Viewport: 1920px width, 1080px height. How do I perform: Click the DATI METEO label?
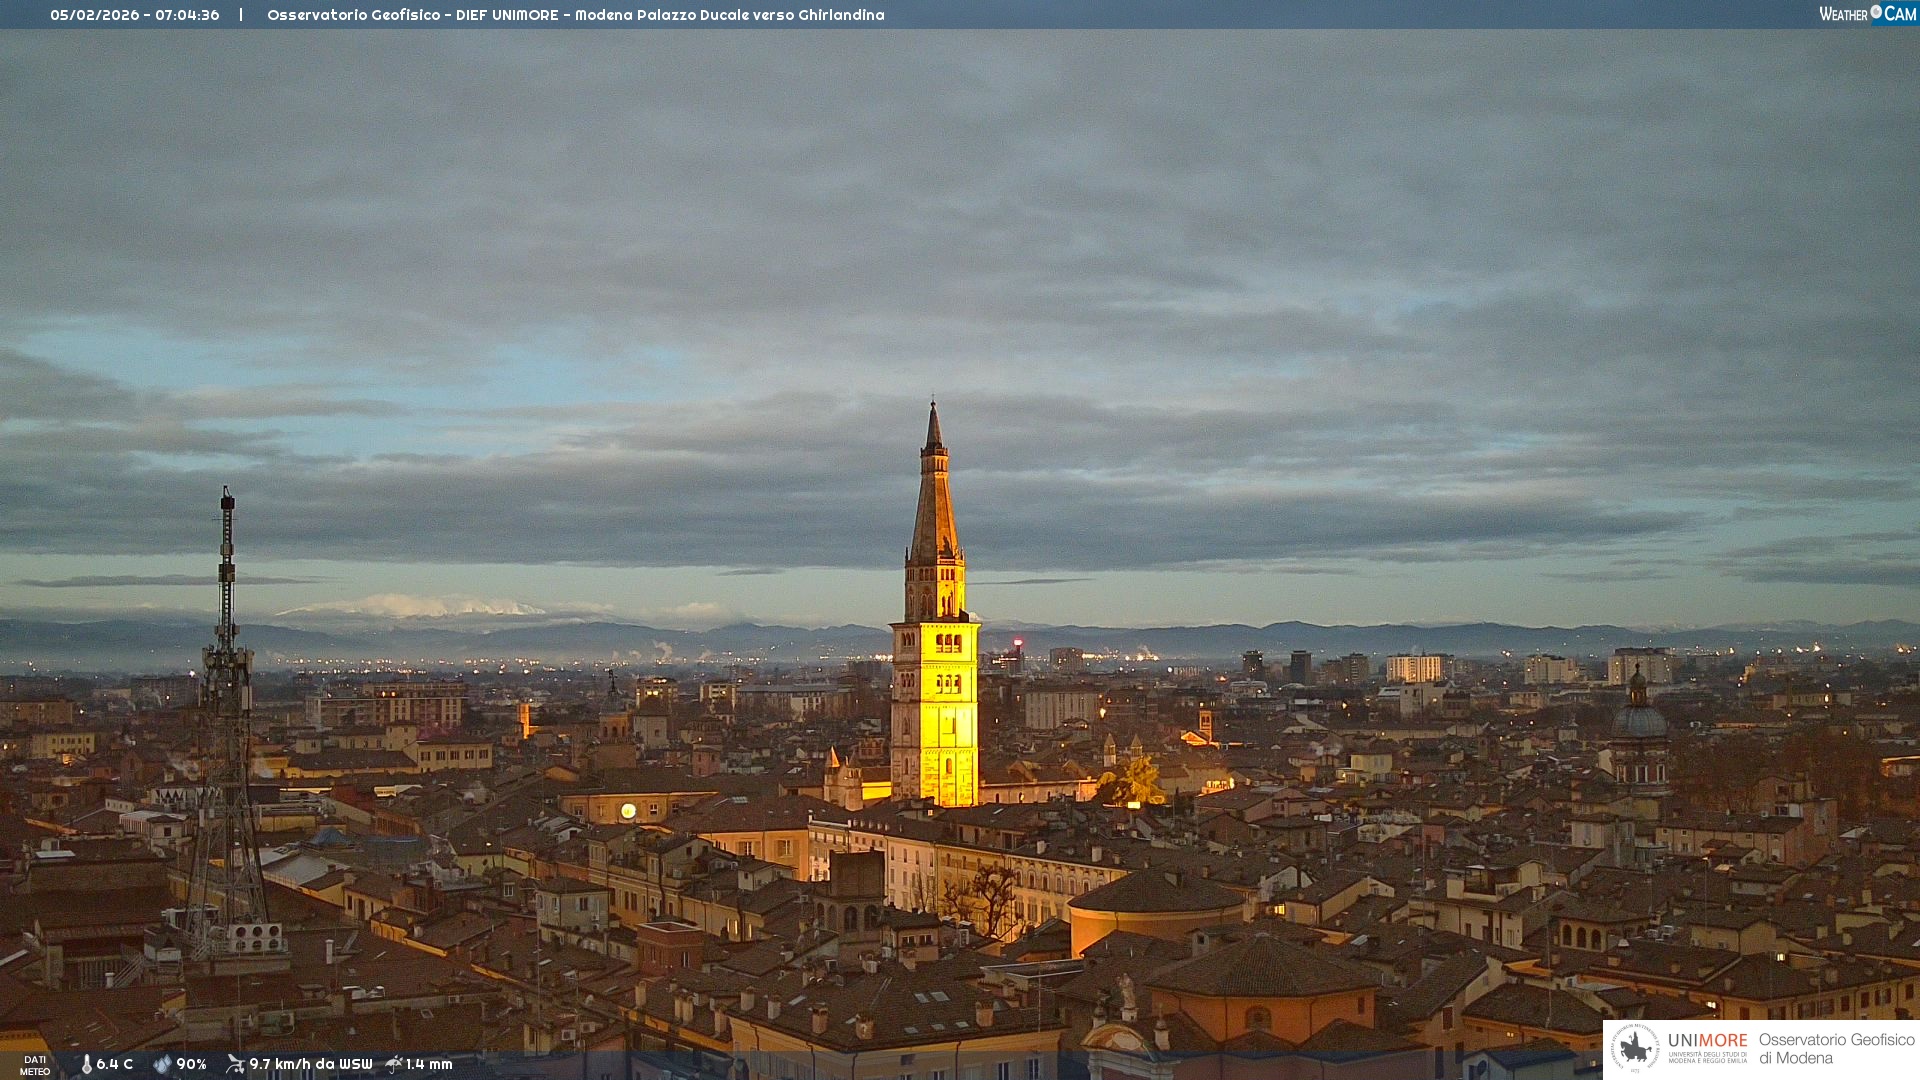[x=35, y=1065]
